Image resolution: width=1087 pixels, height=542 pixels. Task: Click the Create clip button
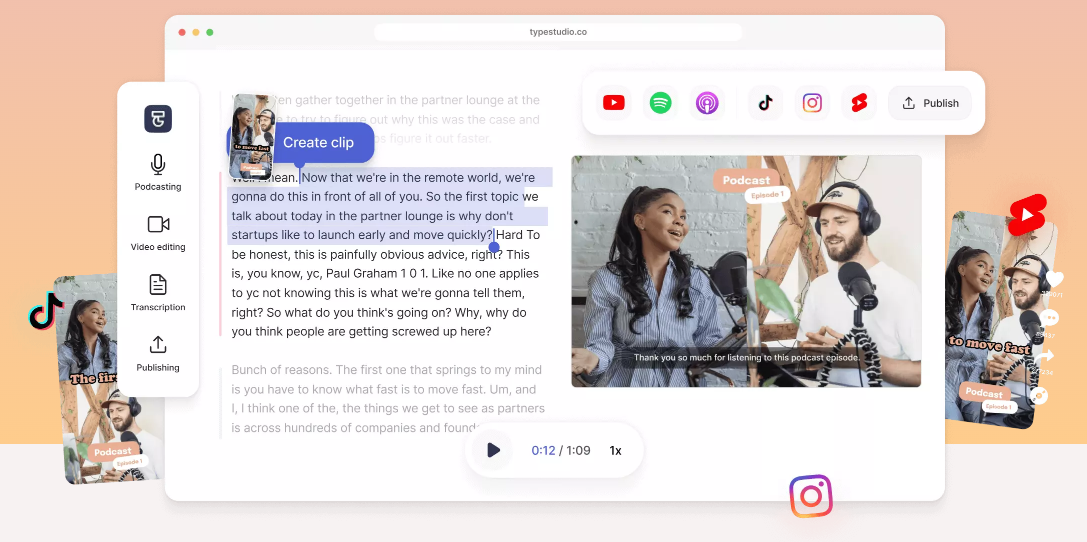coord(318,143)
